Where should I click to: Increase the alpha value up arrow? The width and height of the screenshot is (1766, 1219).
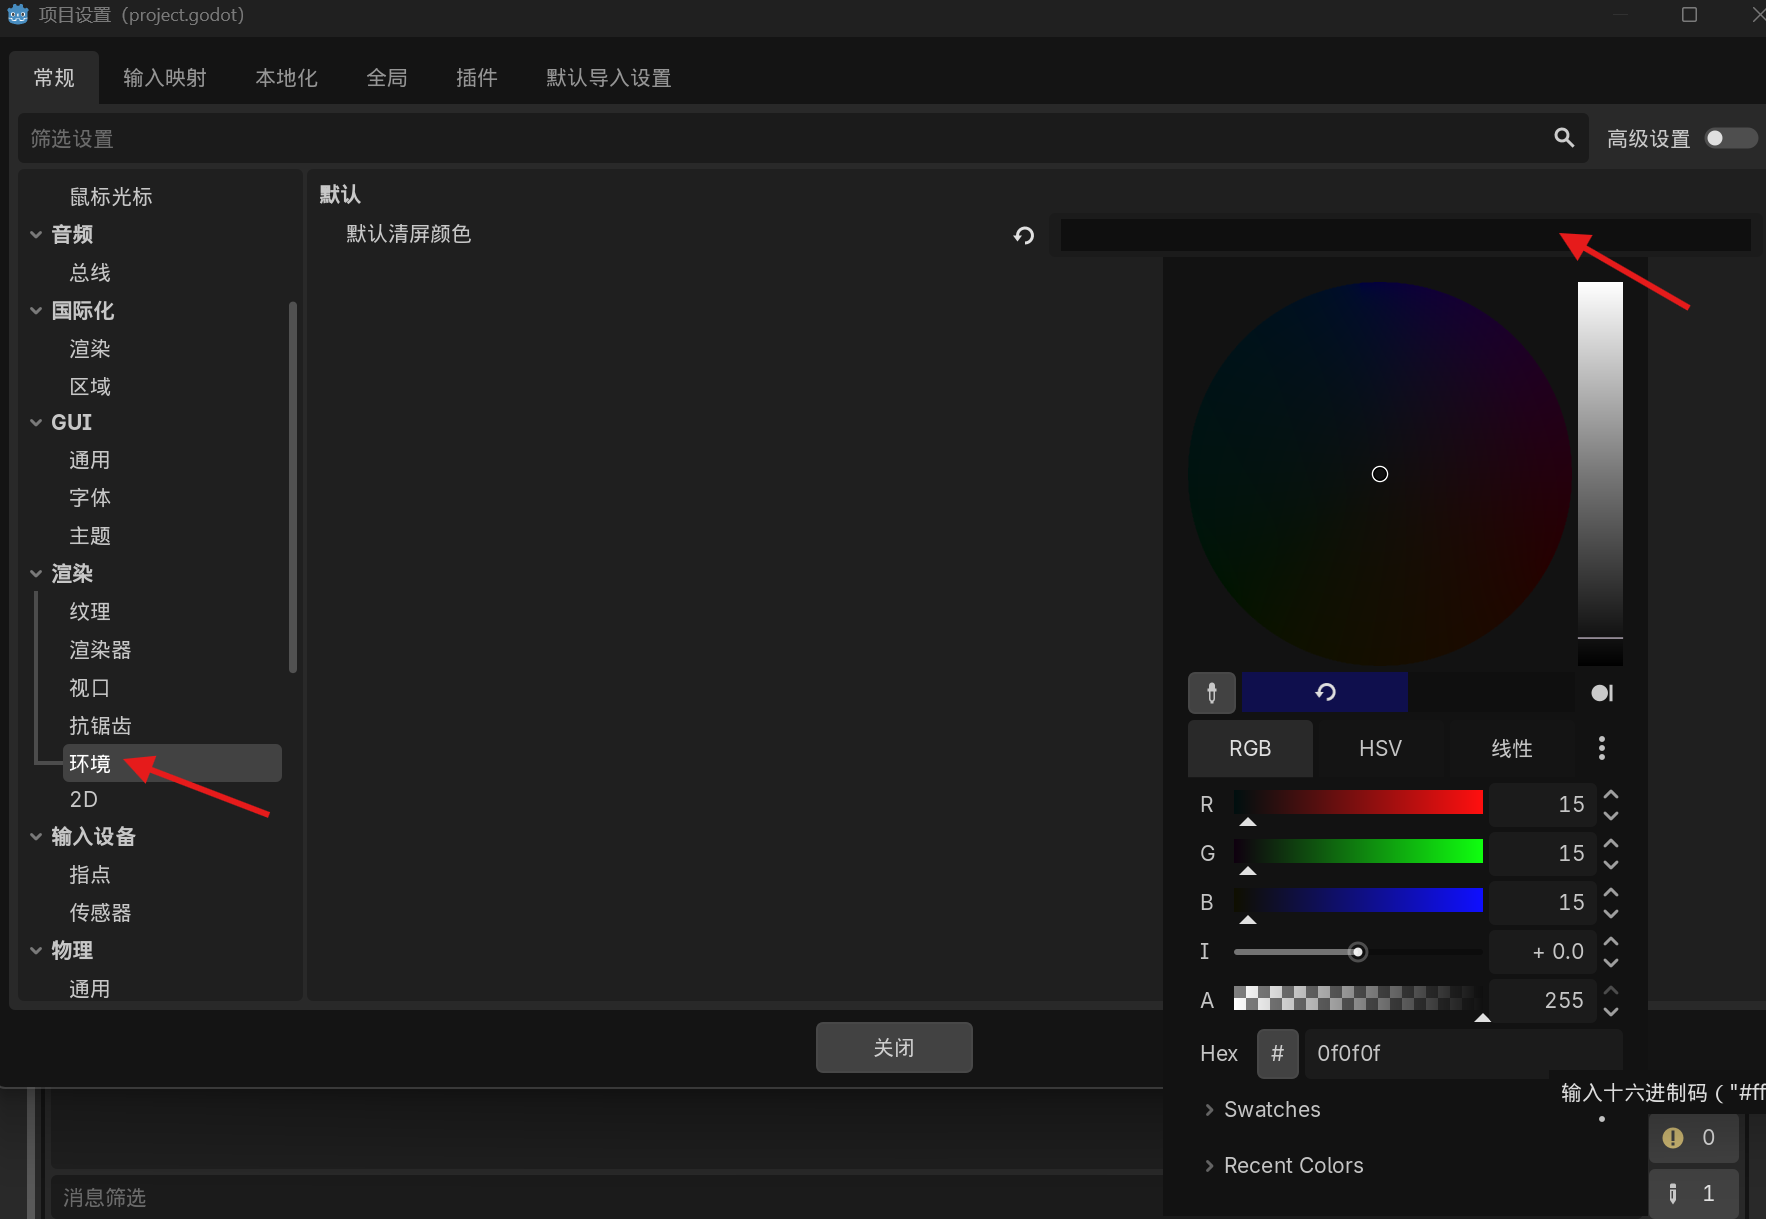click(1611, 990)
